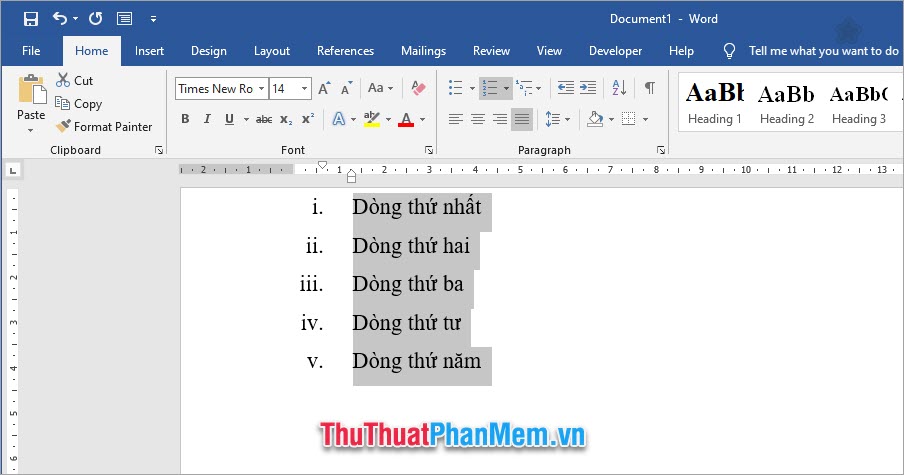Save the document using the floppy disk icon
The image size is (904, 475).
click(31, 19)
